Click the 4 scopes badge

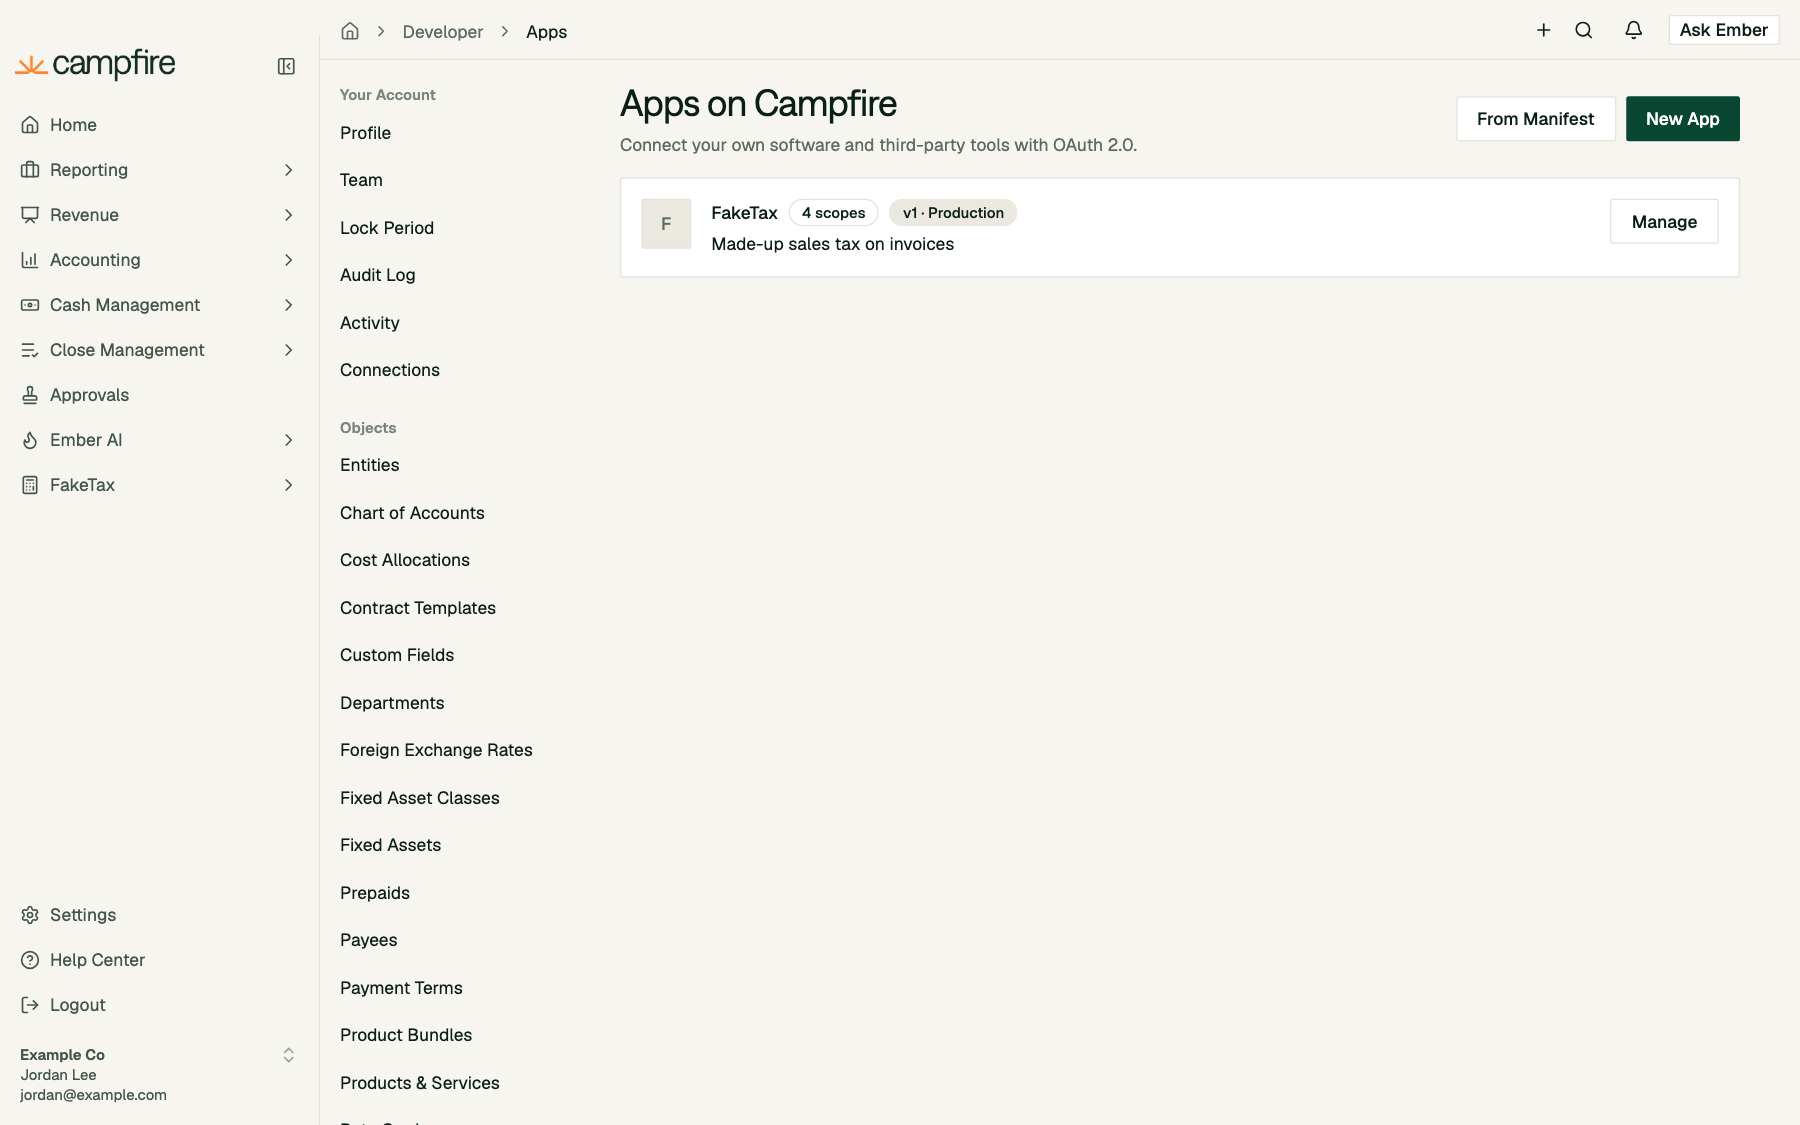pos(833,213)
